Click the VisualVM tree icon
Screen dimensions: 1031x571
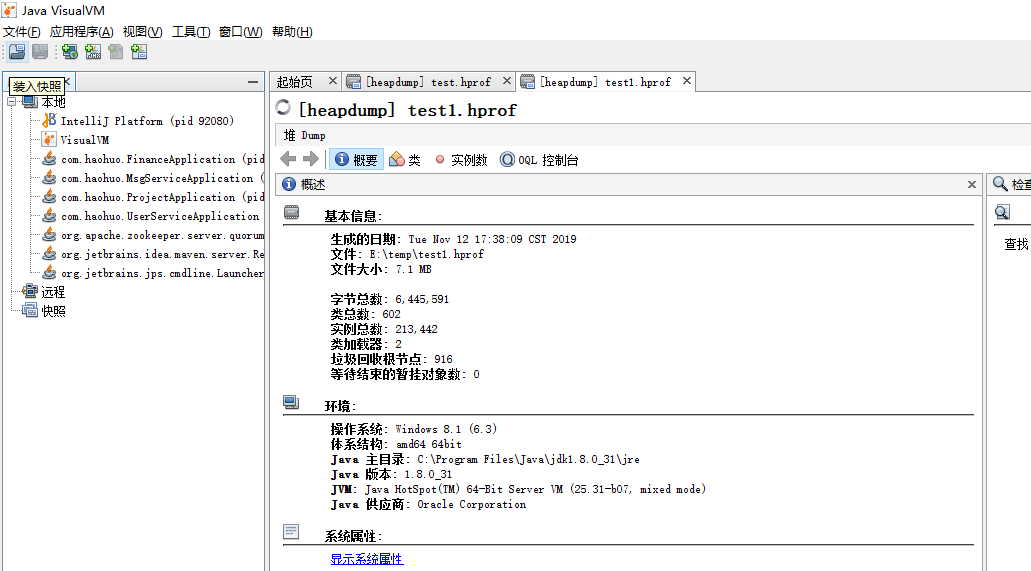[x=49, y=139]
